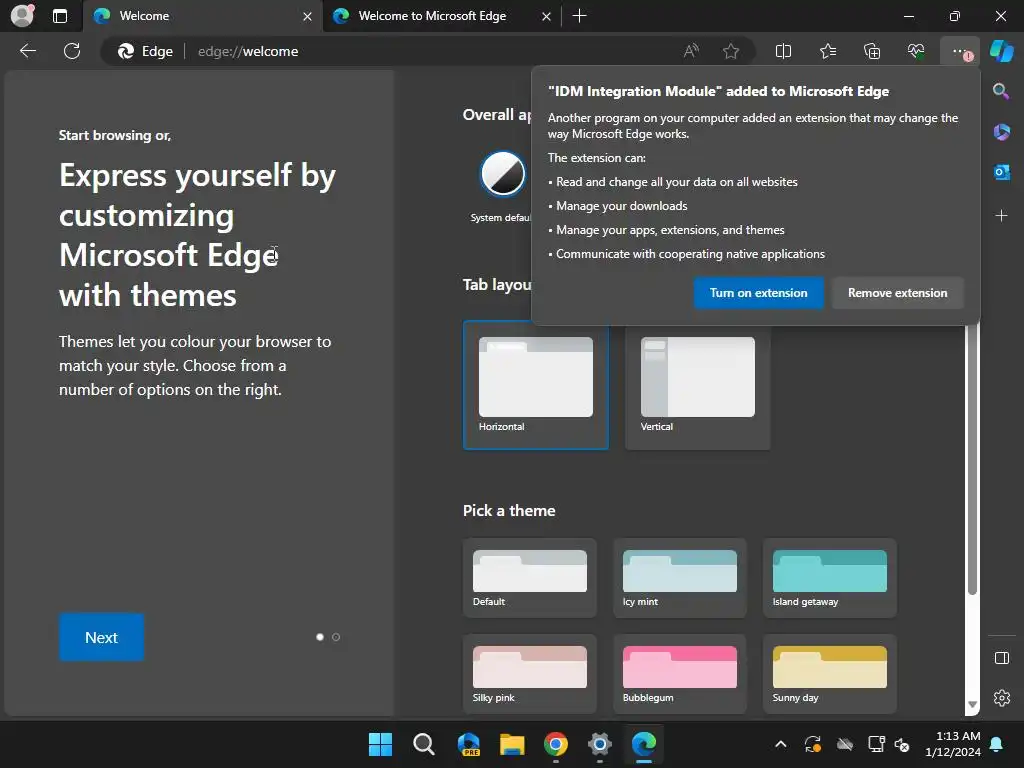Select the first page indicator dot
The image size is (1024, 768).
pos(320,637)
